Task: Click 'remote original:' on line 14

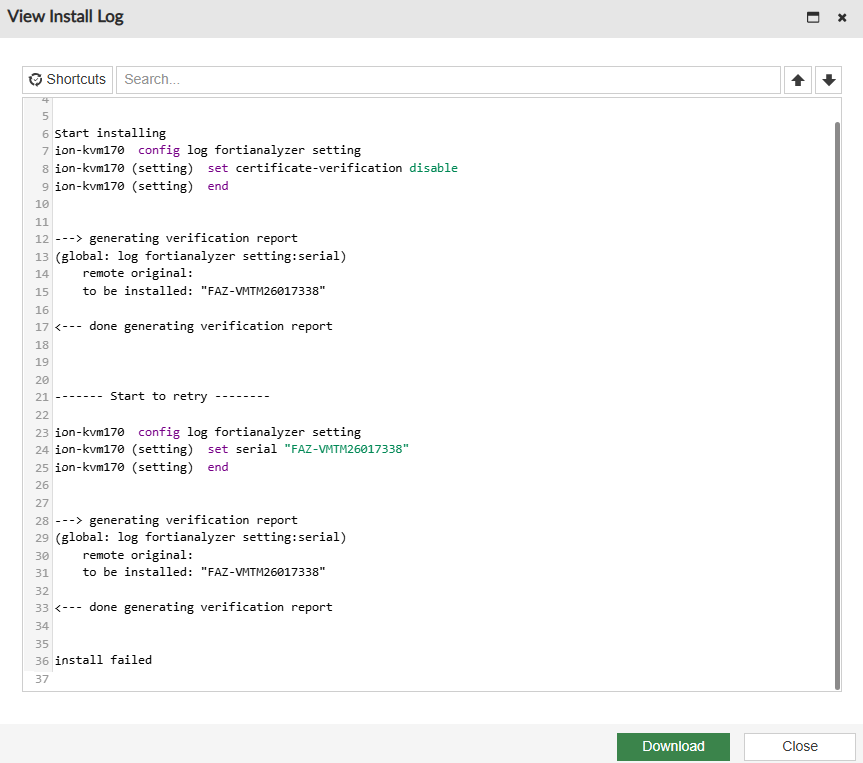Action: point(138,274)
